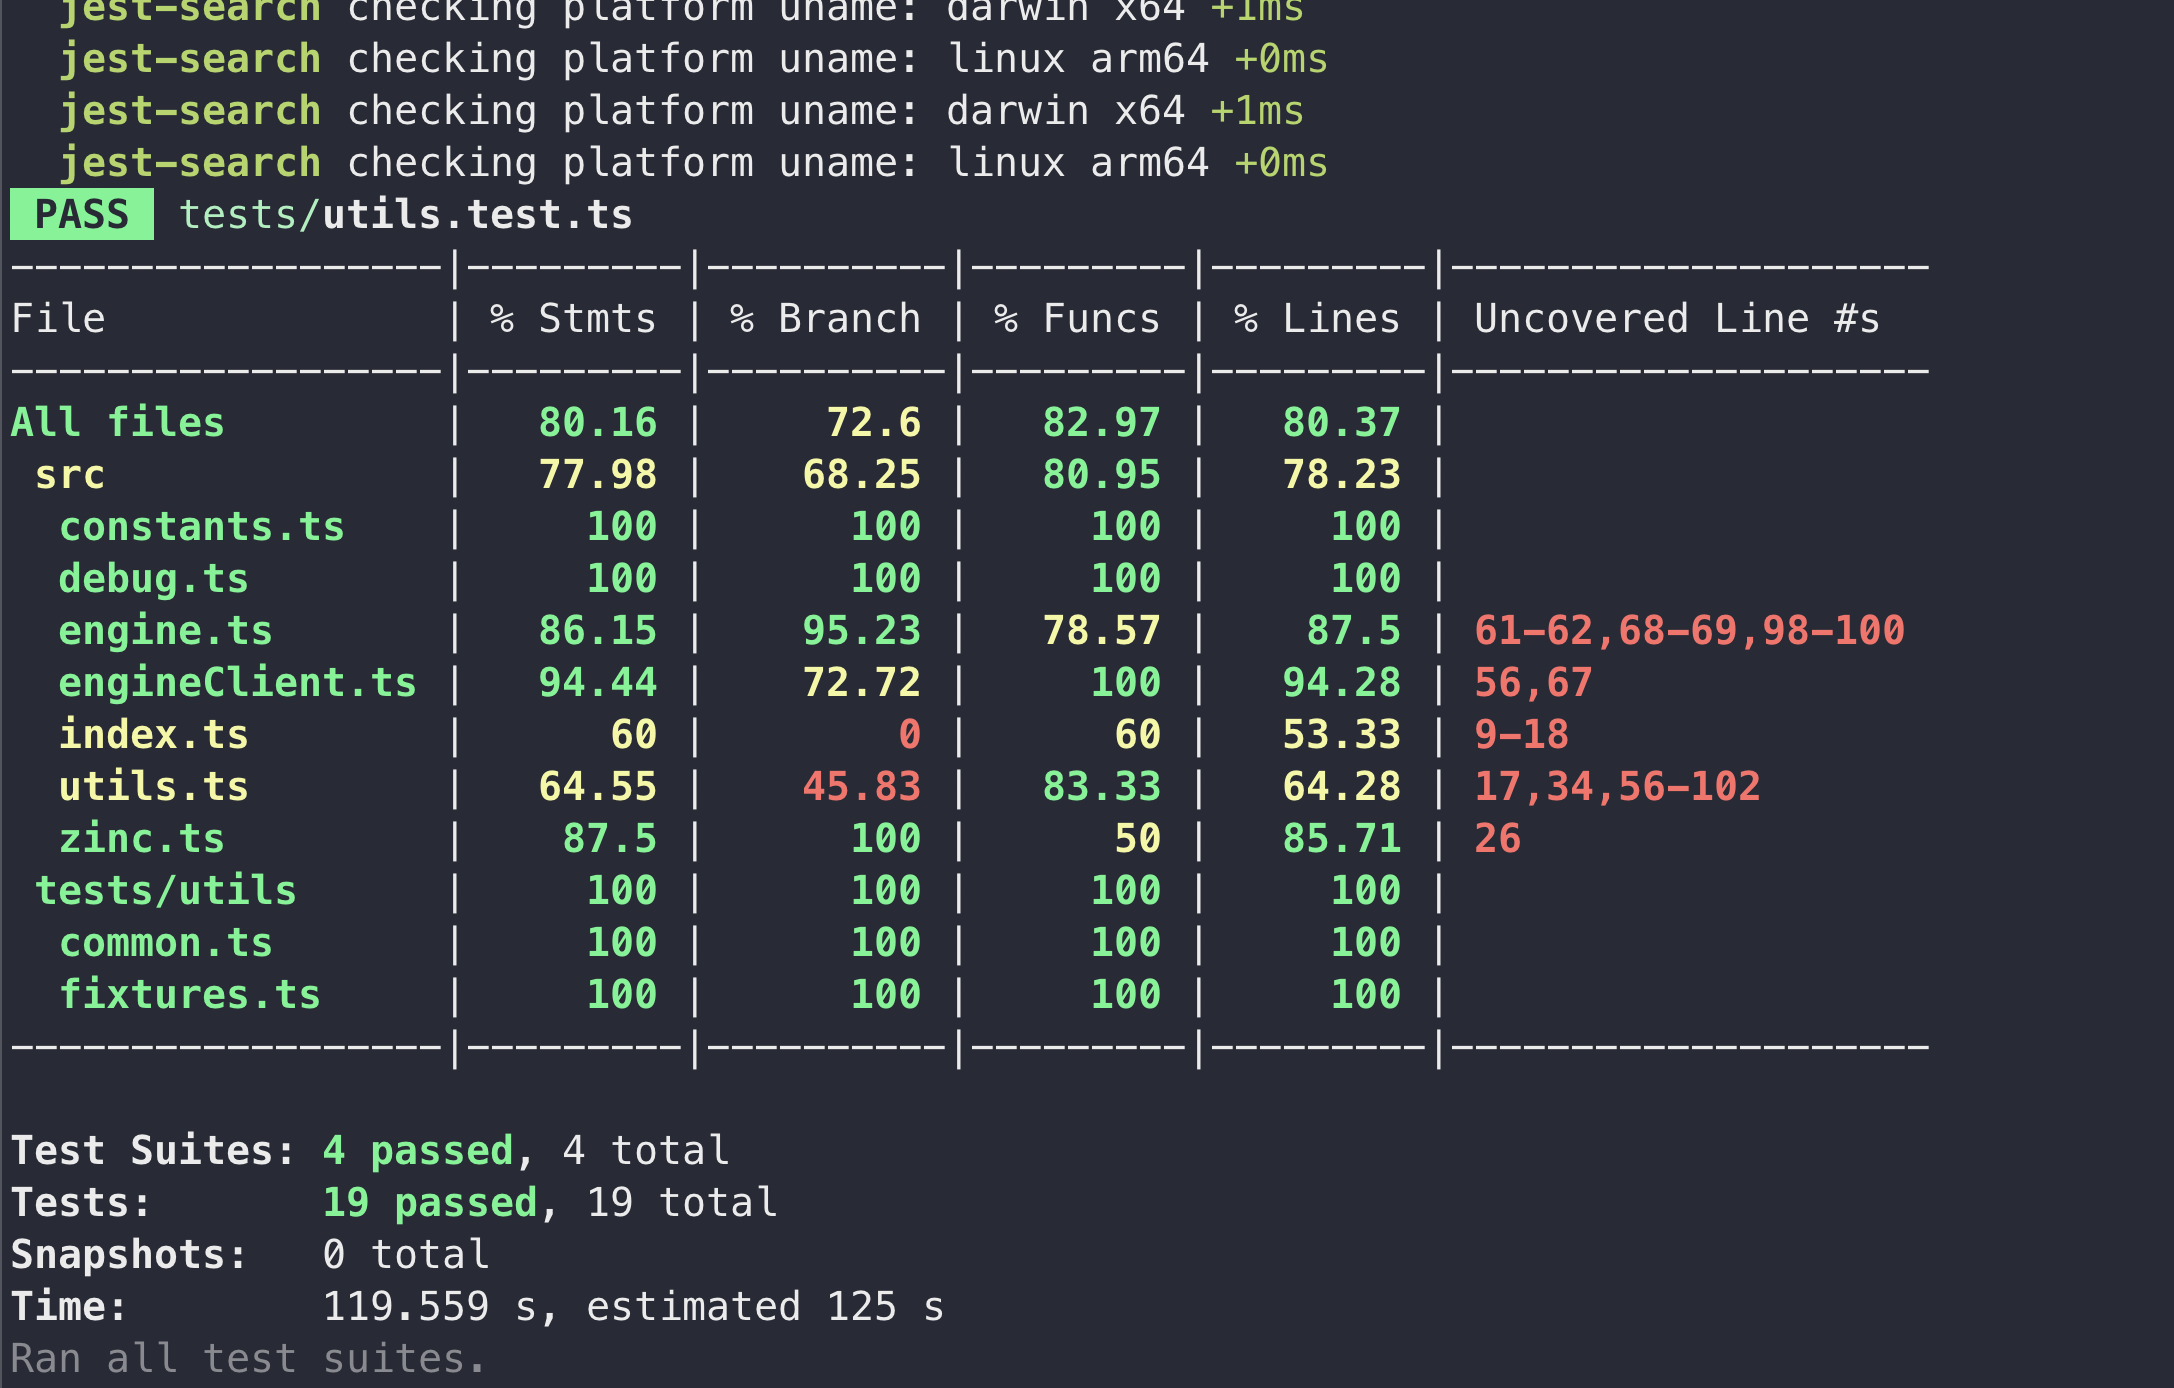Viewport: 2174px width, 1388px height.
Task: Click the tests/utils directory row
Action: pos(165,891)
